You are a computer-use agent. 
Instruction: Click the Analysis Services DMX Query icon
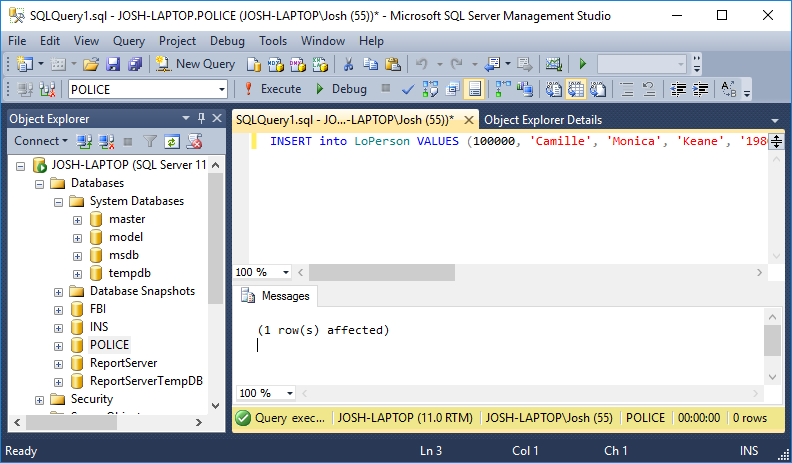(298, 64)
